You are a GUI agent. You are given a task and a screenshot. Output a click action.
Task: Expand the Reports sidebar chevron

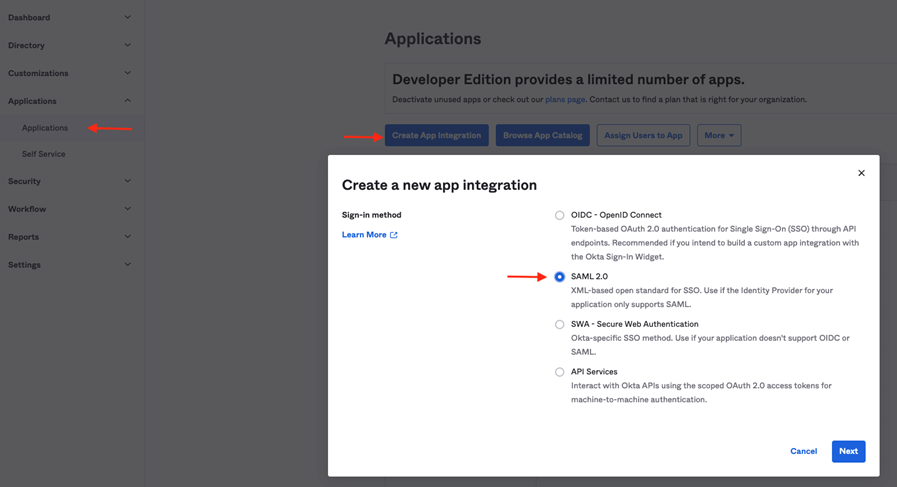tap(128, 236)
